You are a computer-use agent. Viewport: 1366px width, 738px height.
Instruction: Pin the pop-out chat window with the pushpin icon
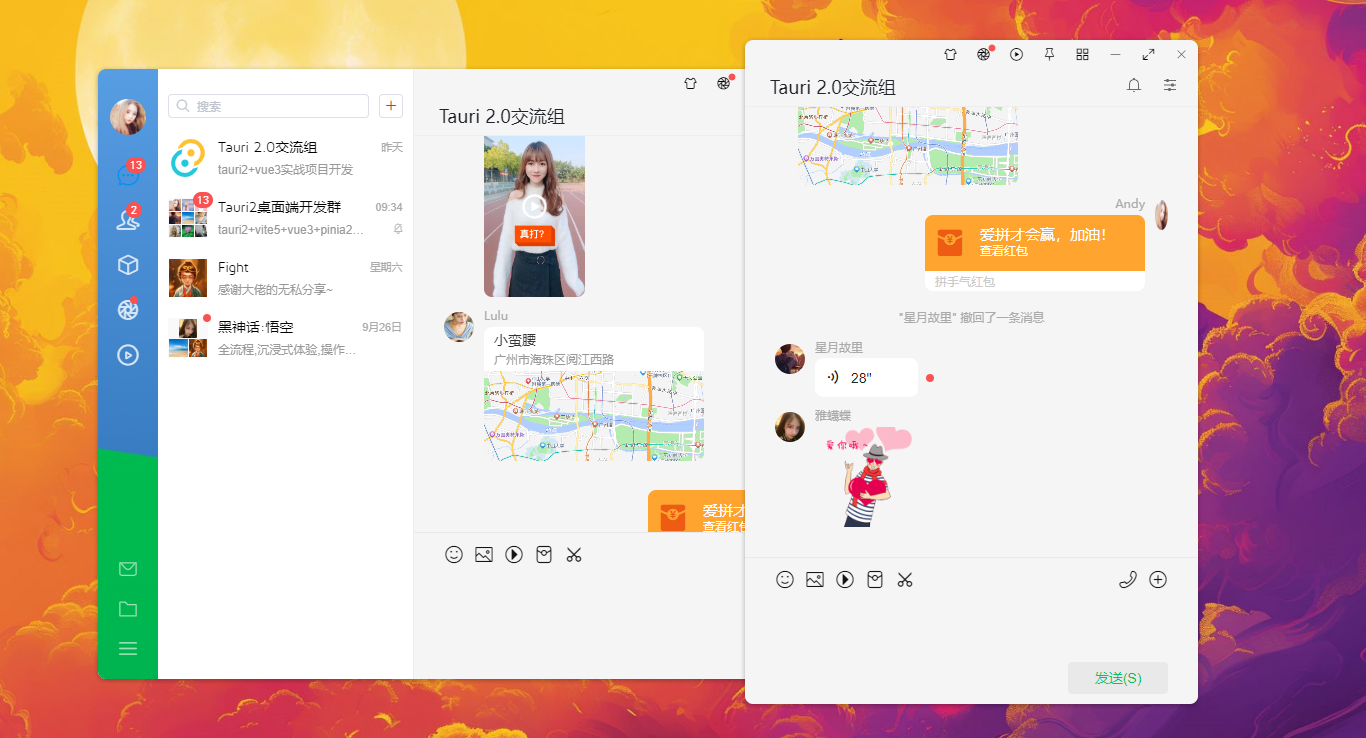(x=1050, y=55)
